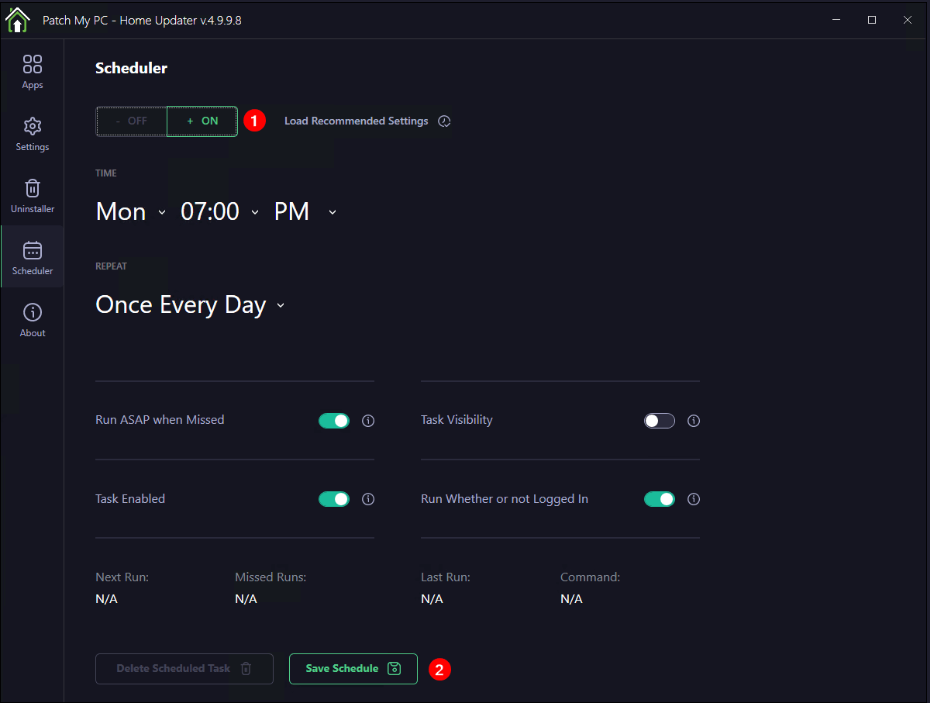Screen dimensions: 930x703
Task: Click clock icon beside Load Recommended Settings
Action: point(444,121)
